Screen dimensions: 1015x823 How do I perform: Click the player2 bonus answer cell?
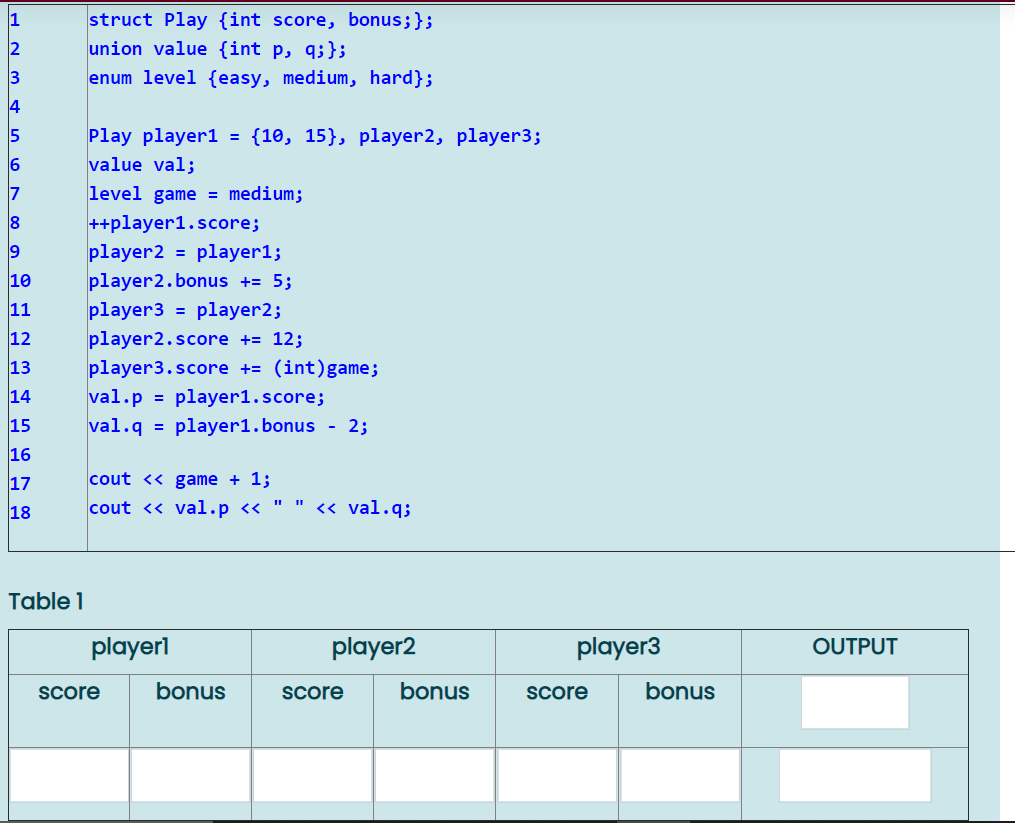tap(434, 776)
